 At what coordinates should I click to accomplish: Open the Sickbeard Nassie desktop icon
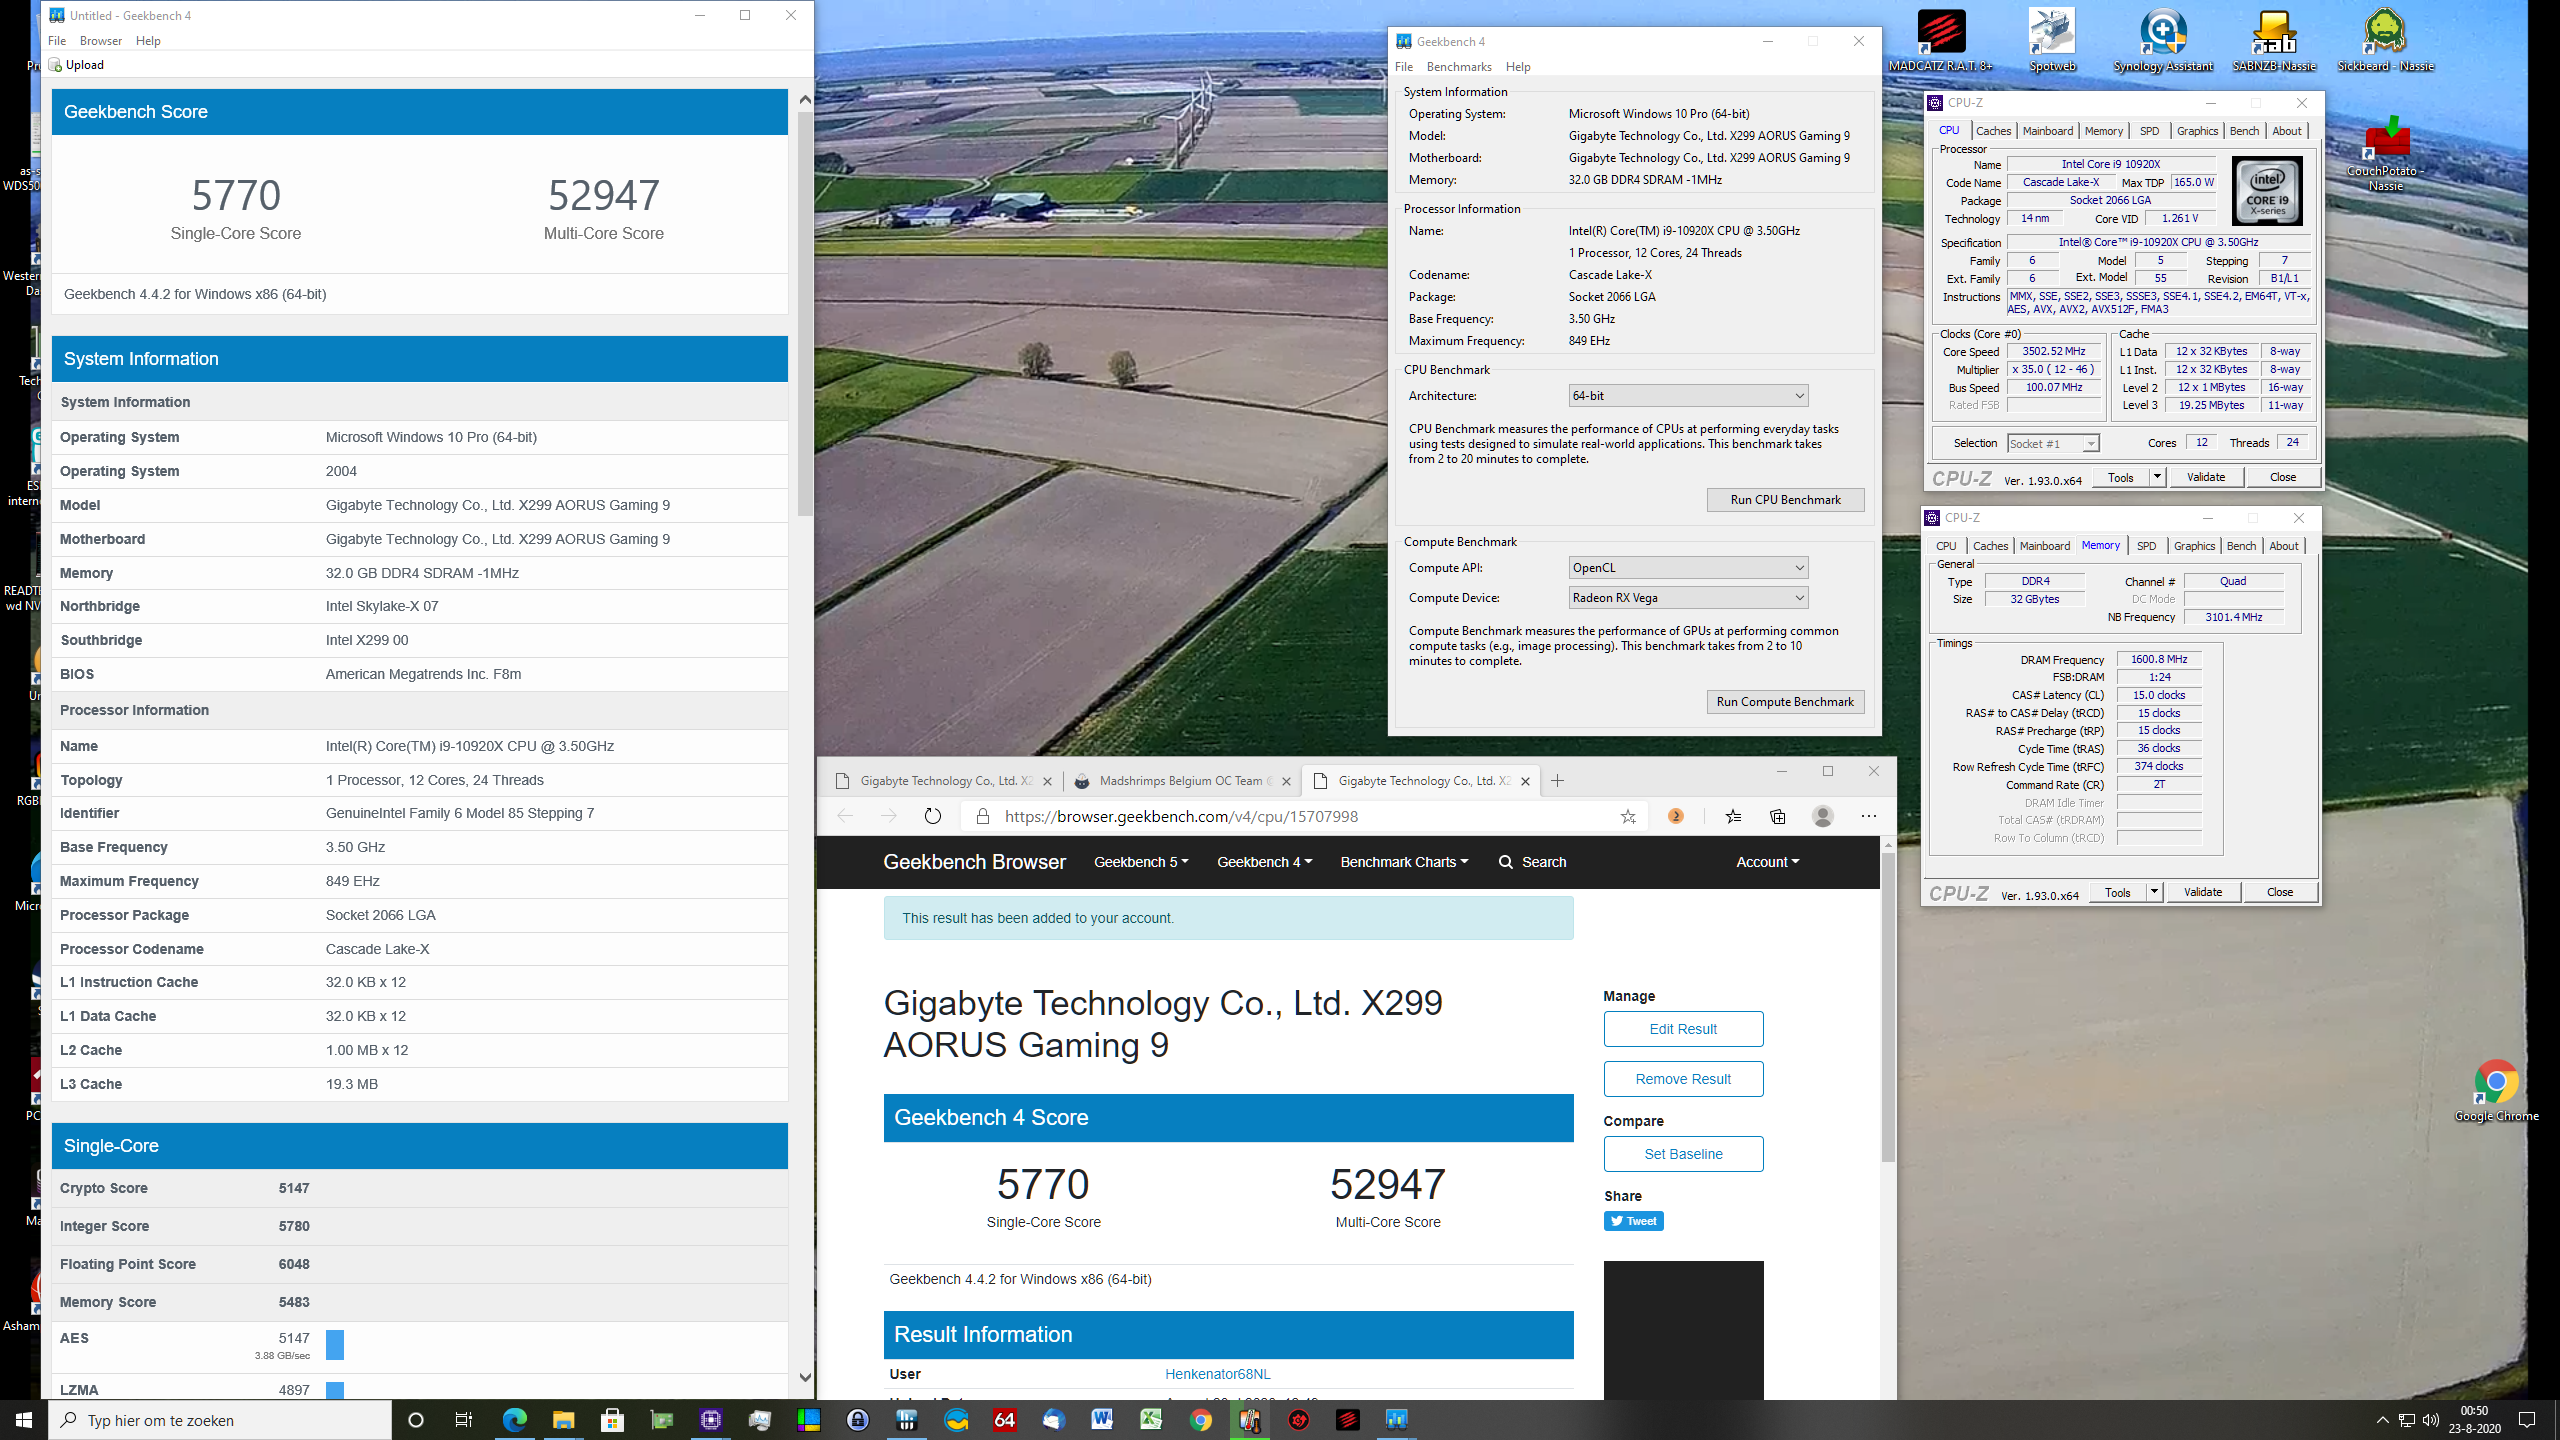(2385, 40)
